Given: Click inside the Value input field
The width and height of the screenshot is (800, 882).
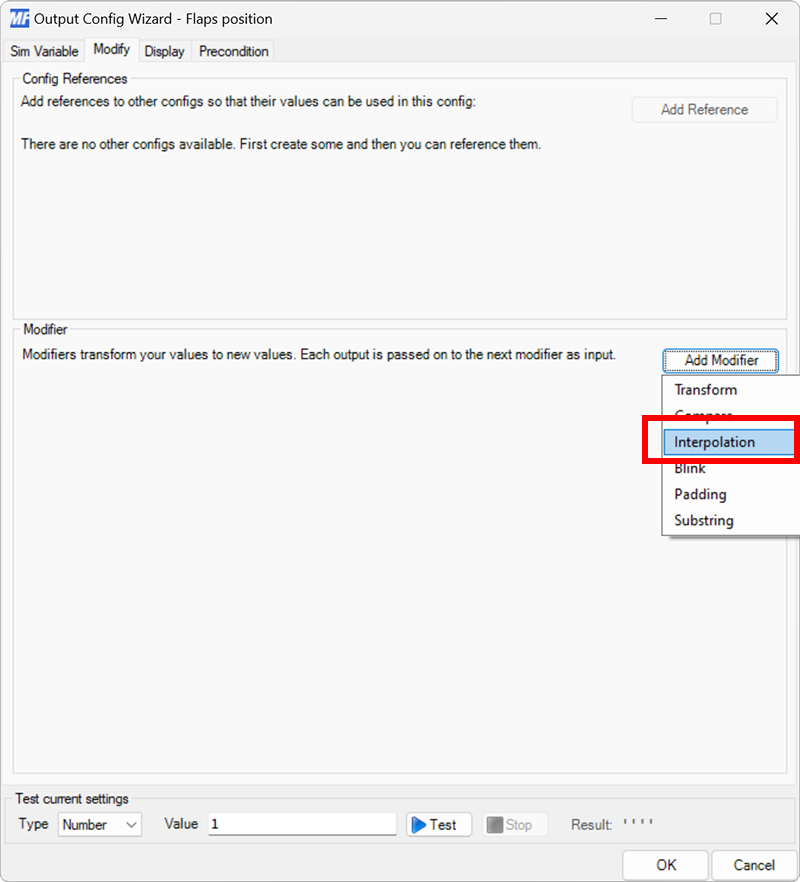Looking at the screenshot, I should pos(300,824).
